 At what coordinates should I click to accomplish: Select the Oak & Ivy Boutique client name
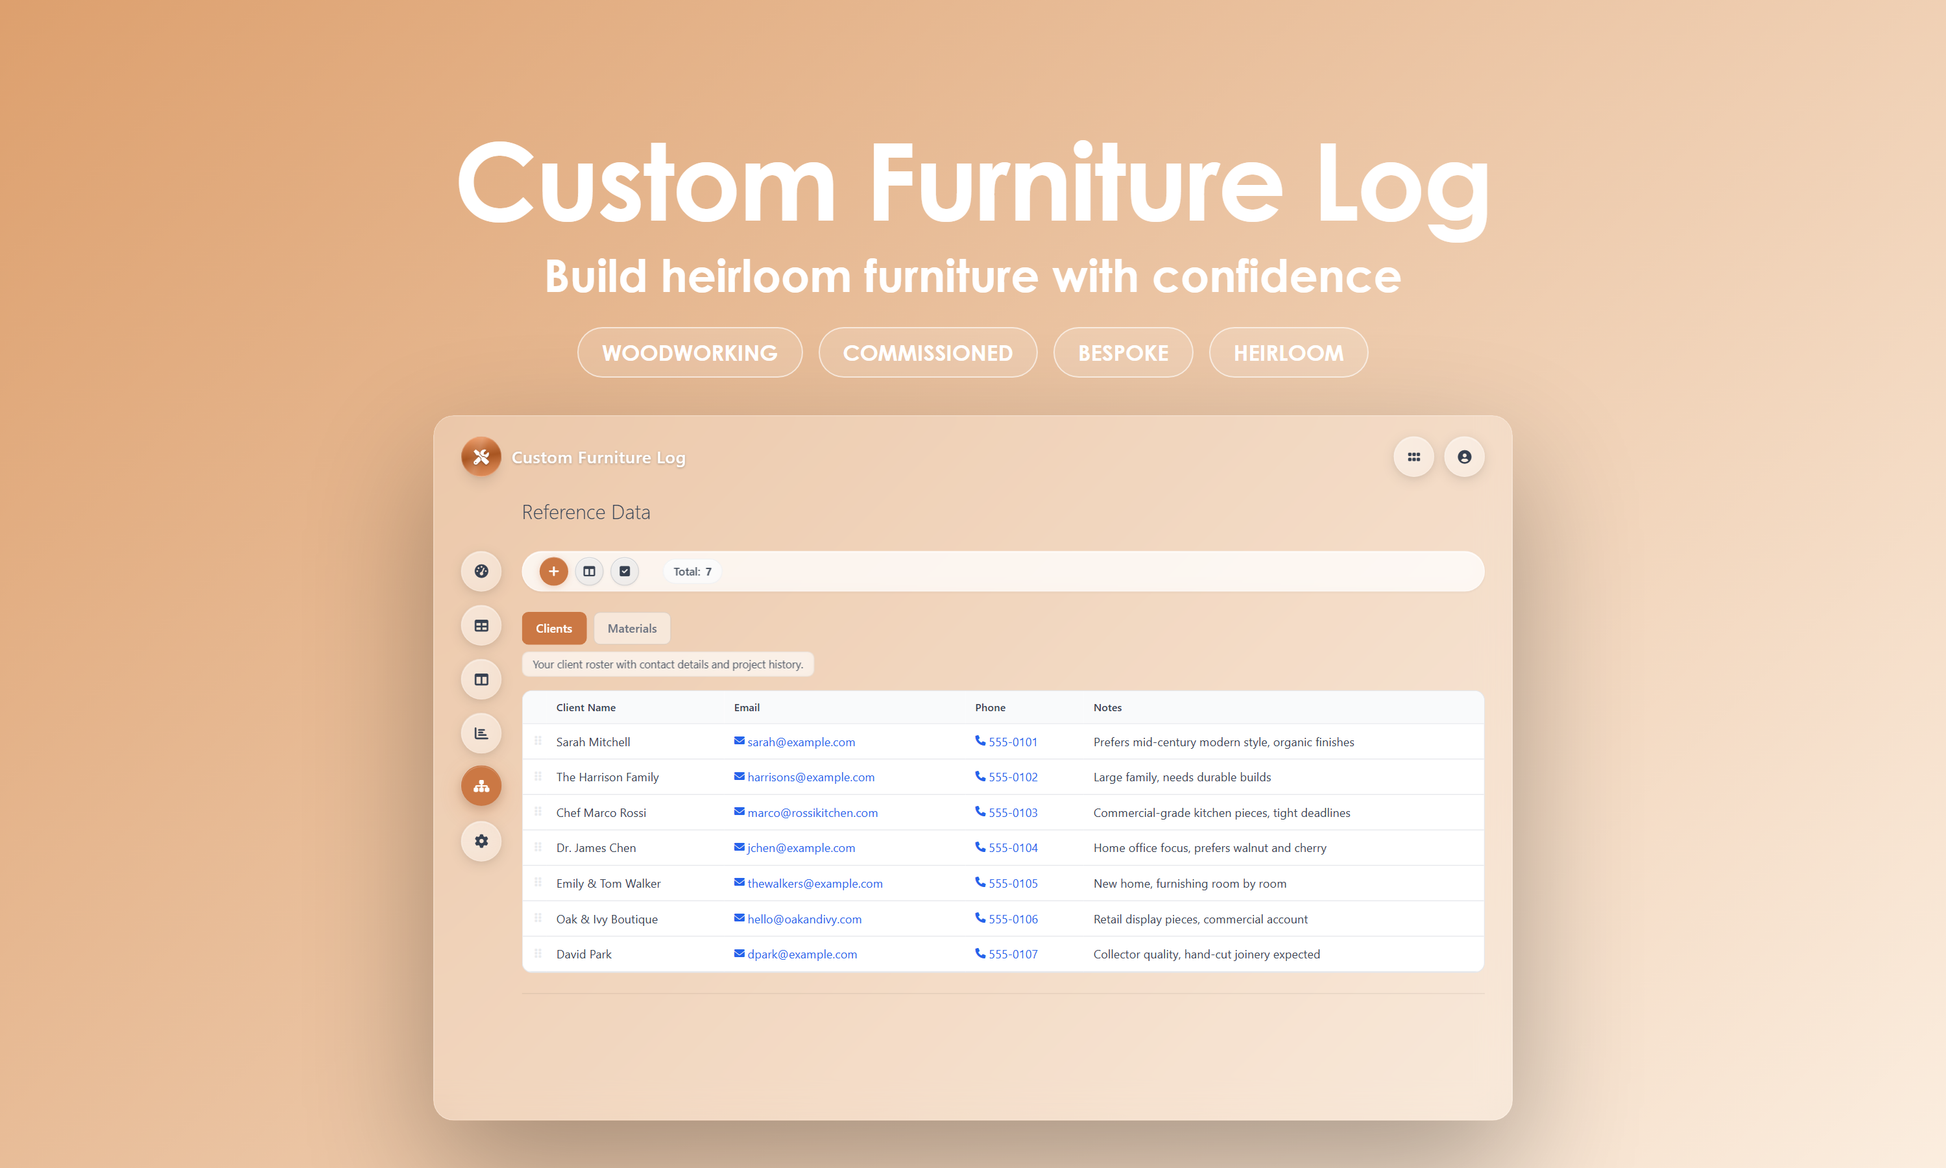coord(607,919)
